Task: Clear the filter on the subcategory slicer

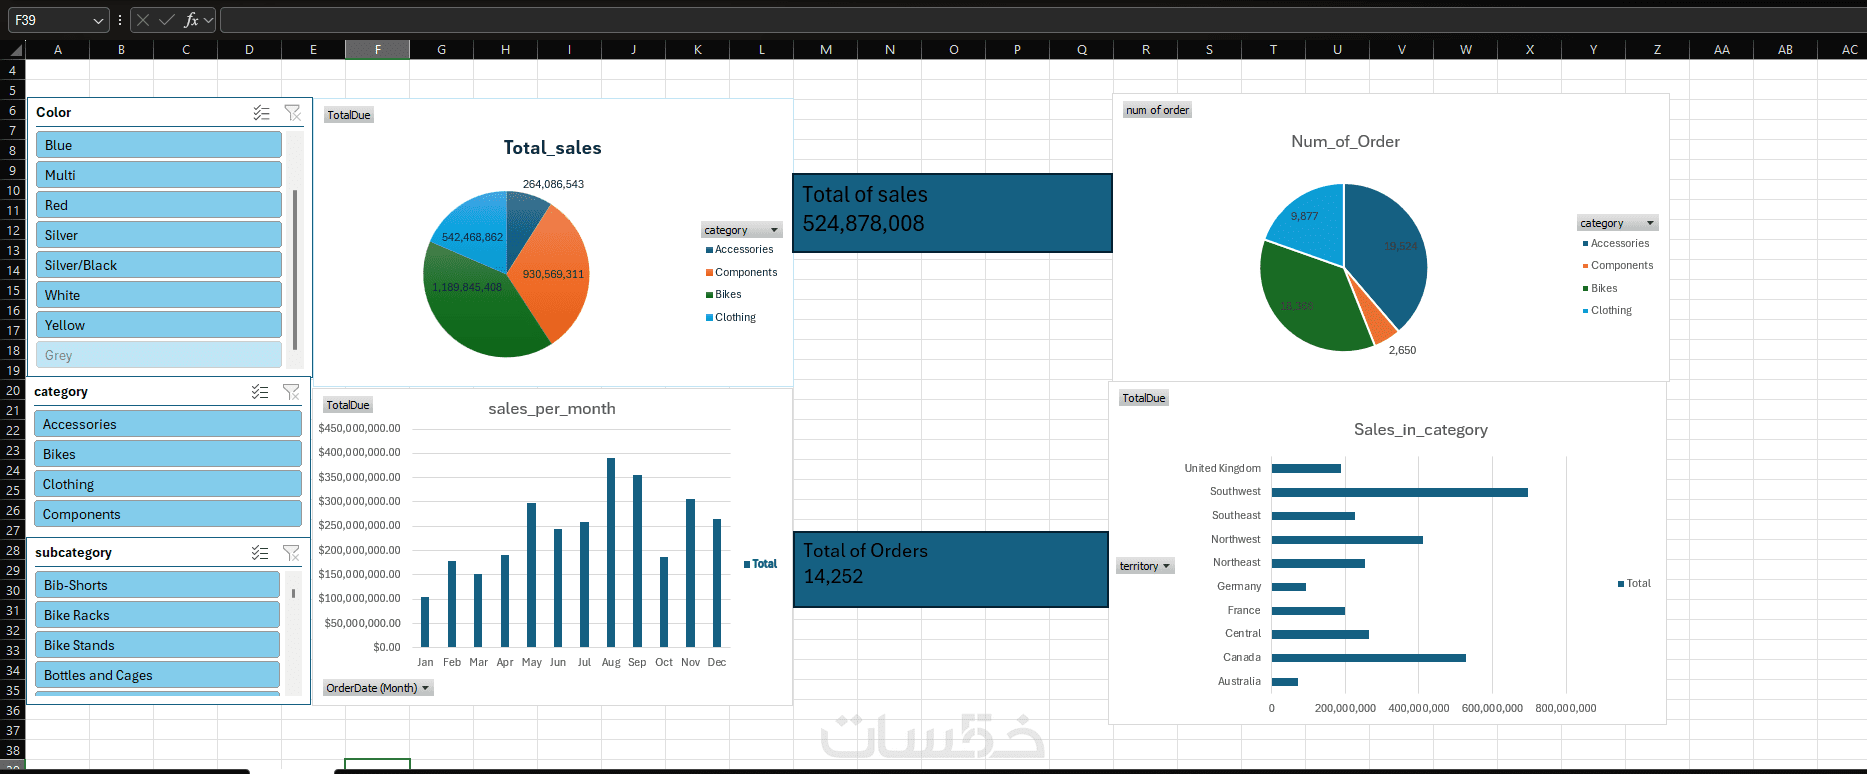Action: tap(291, 553)
